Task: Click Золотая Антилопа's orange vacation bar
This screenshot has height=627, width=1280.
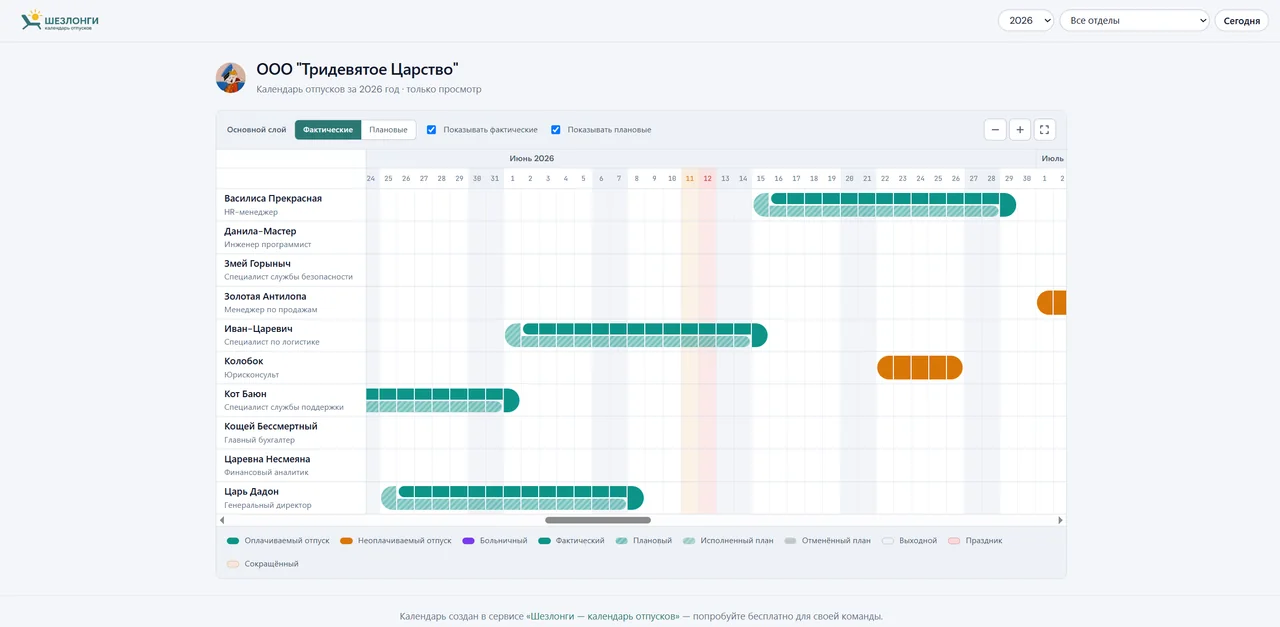Action: [x=1052, y=303]
